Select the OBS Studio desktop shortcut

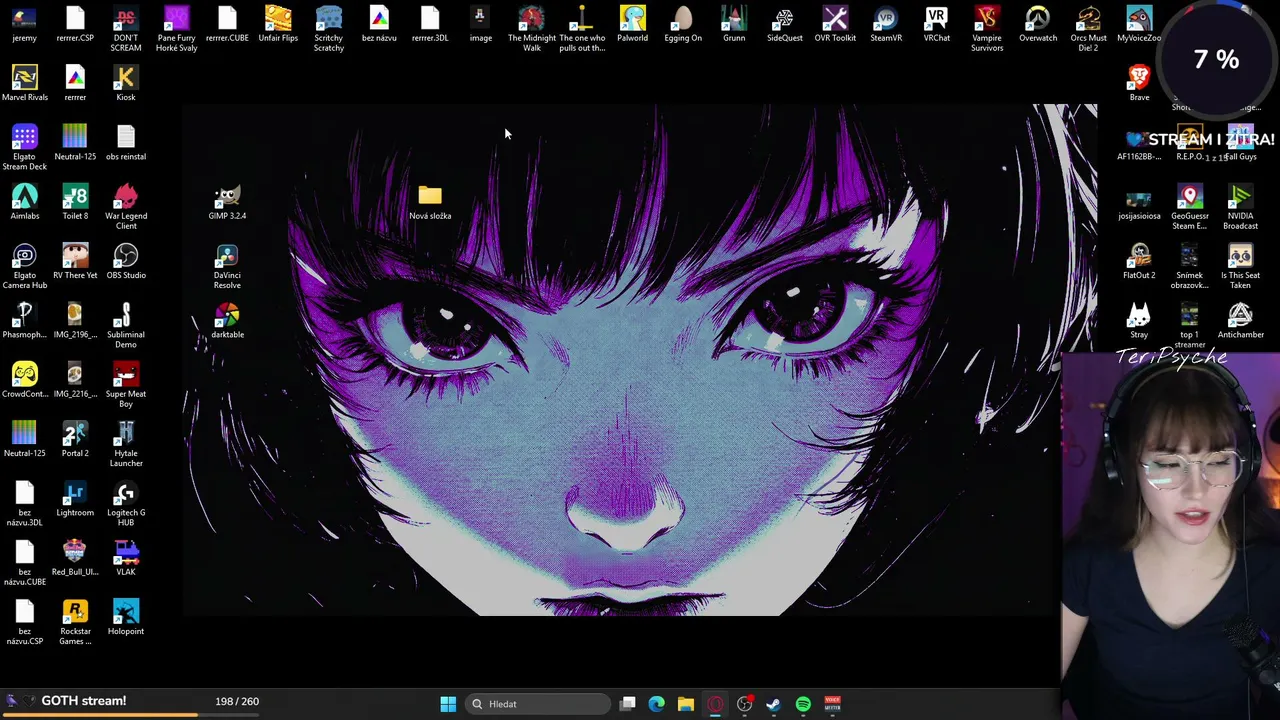(x=126, y=262)
